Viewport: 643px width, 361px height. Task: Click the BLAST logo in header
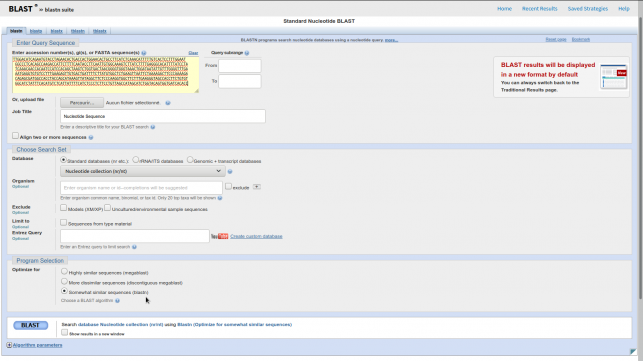coord(21,9)
